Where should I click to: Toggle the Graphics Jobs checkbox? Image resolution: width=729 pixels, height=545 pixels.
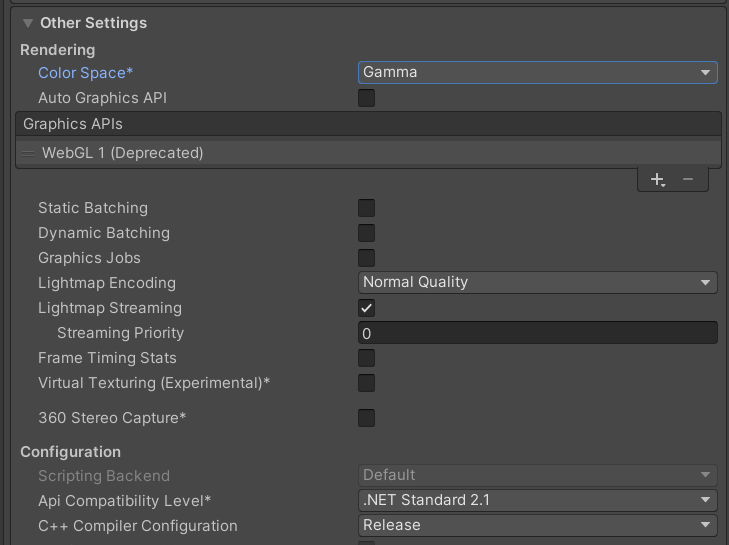[x=366, y=258]
